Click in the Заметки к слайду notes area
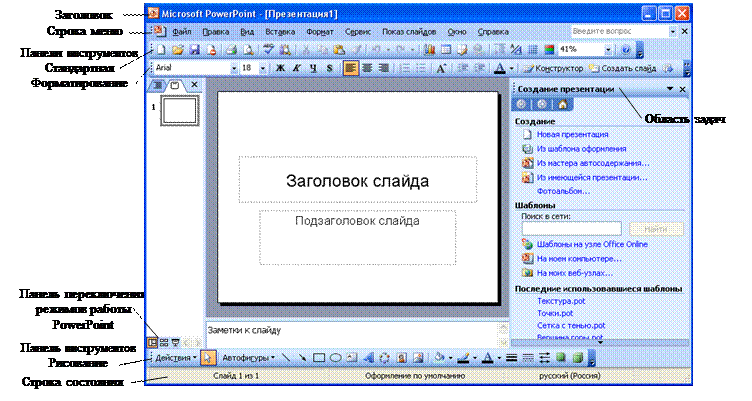The height and width of the screenshot is (401, 752). 352,333
